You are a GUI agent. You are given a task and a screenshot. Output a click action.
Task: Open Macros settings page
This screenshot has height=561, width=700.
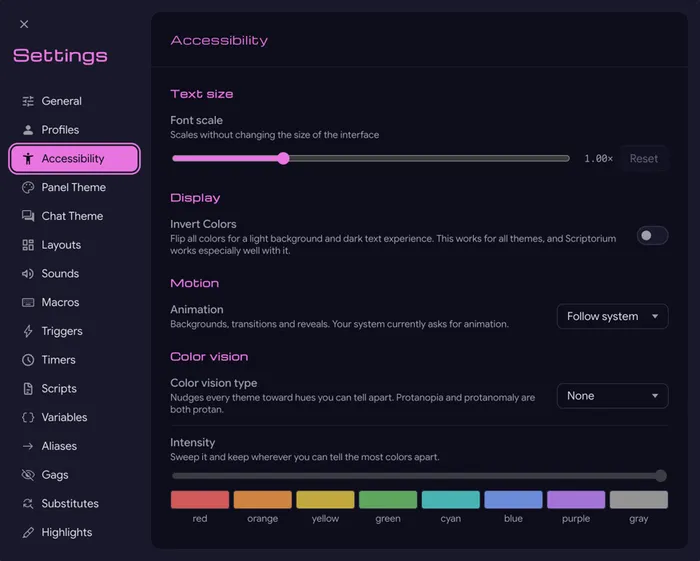click(x=75, y=303)
